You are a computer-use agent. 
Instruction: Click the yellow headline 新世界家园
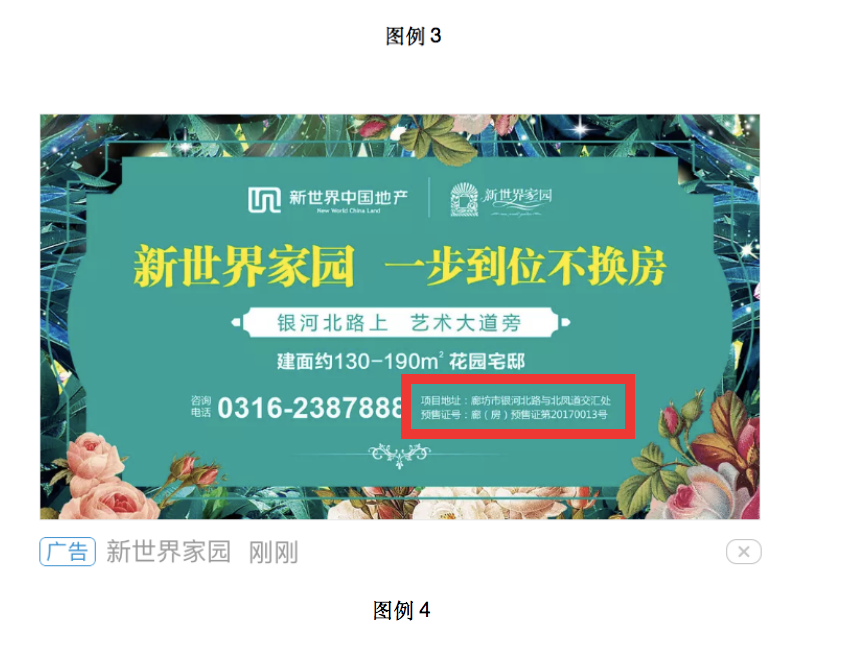point(244,265)
